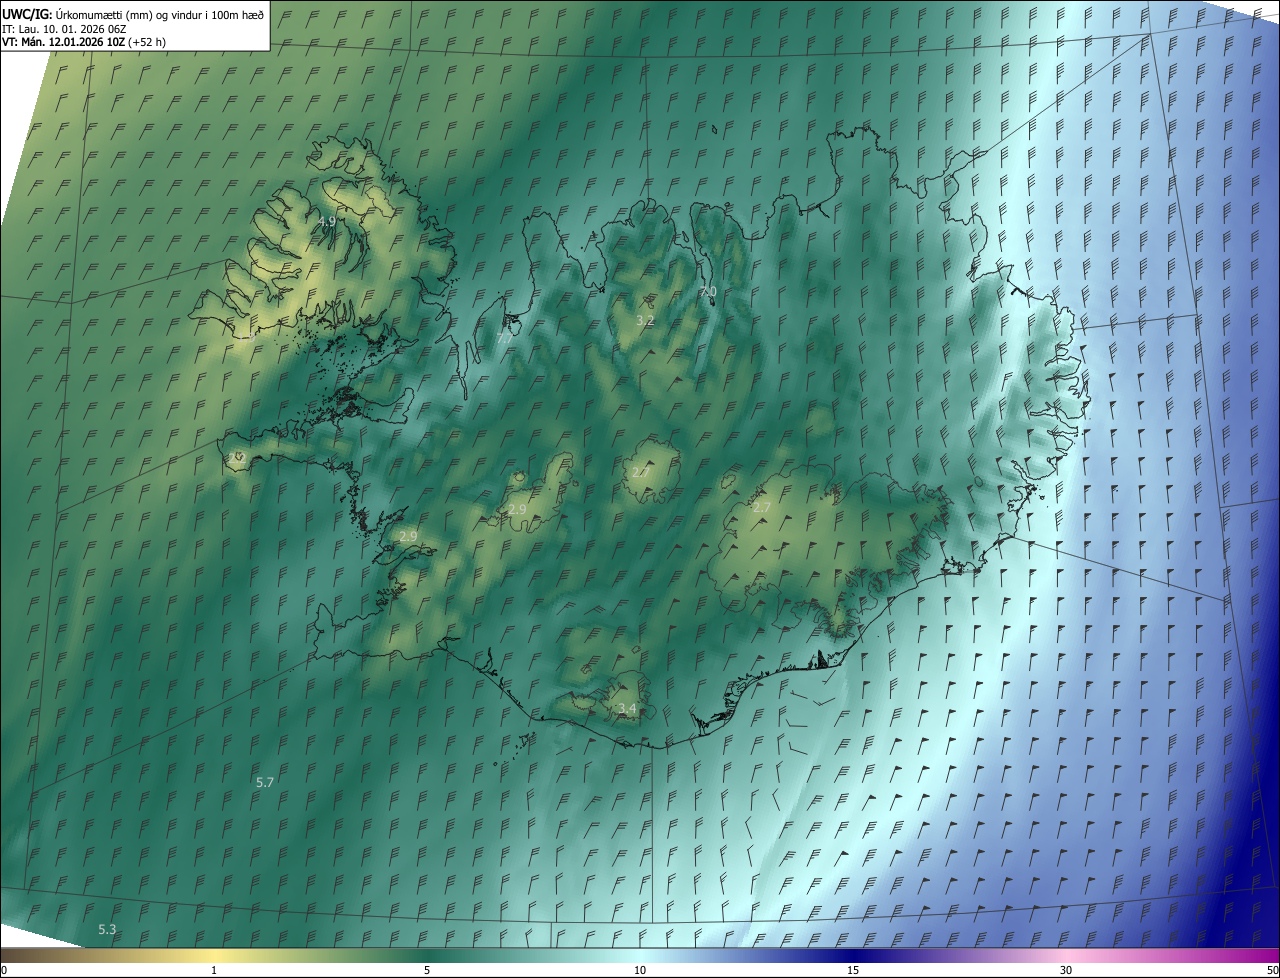Click the forecast offset "(+52 h)"

tap(147, 42)
